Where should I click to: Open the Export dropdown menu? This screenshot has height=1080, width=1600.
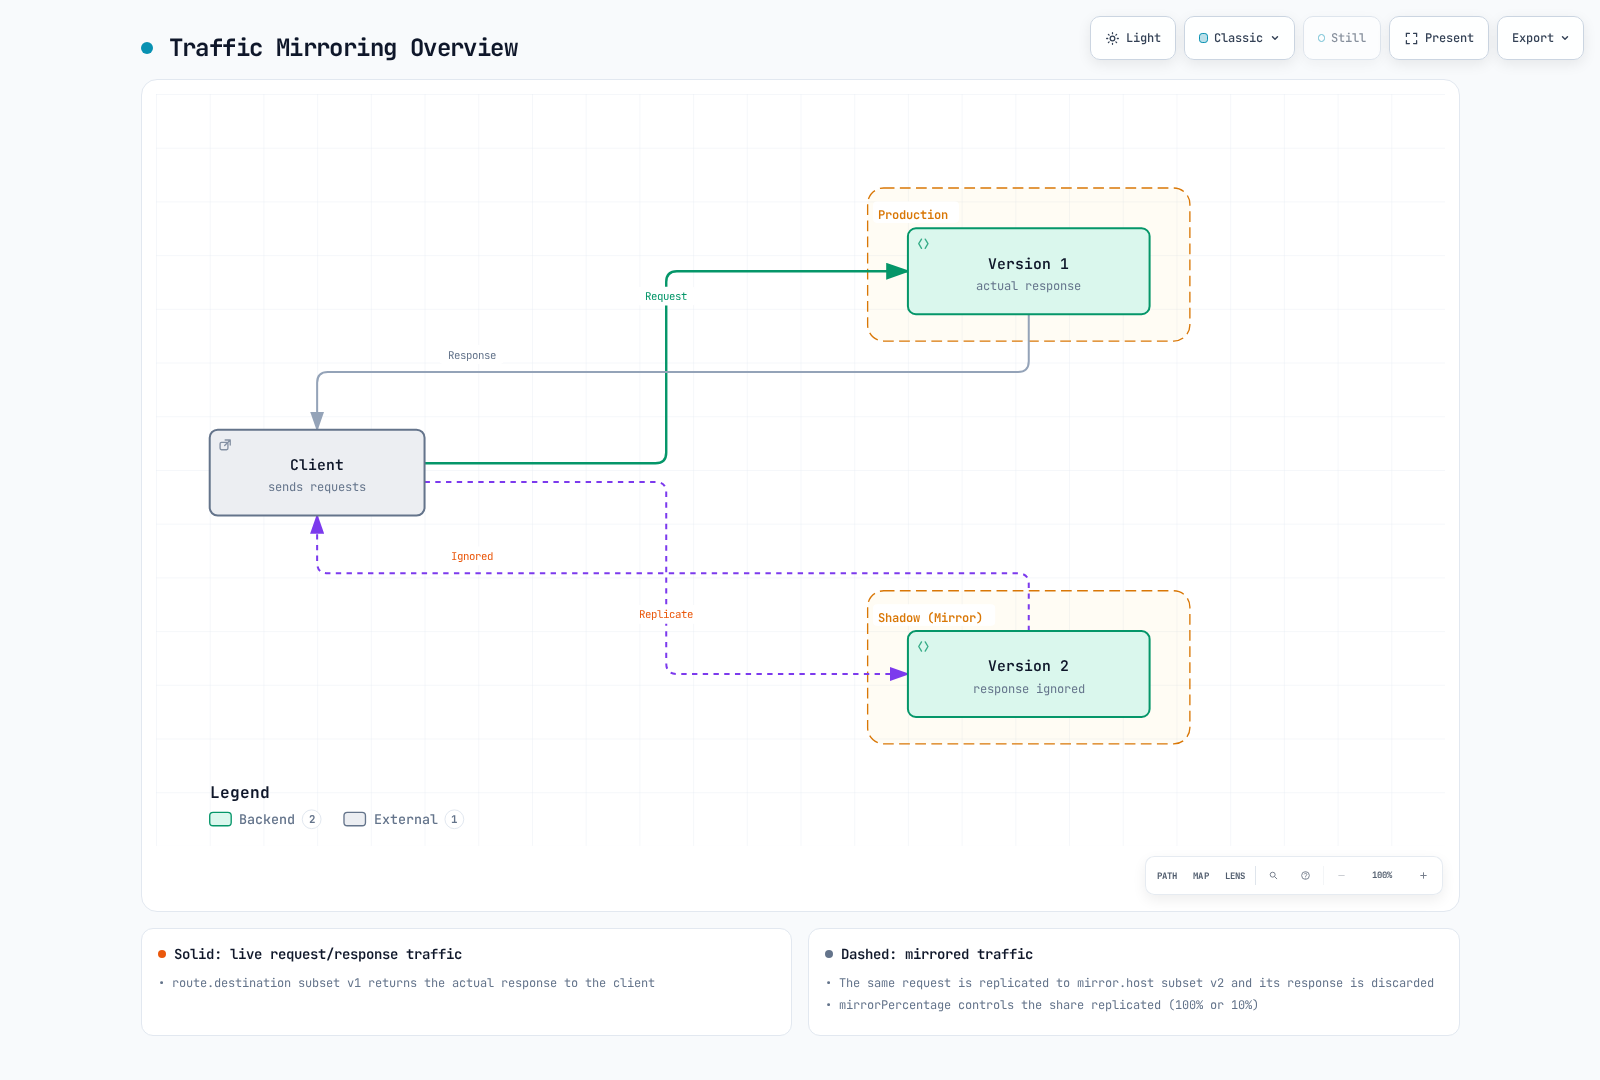point(1540,38)
